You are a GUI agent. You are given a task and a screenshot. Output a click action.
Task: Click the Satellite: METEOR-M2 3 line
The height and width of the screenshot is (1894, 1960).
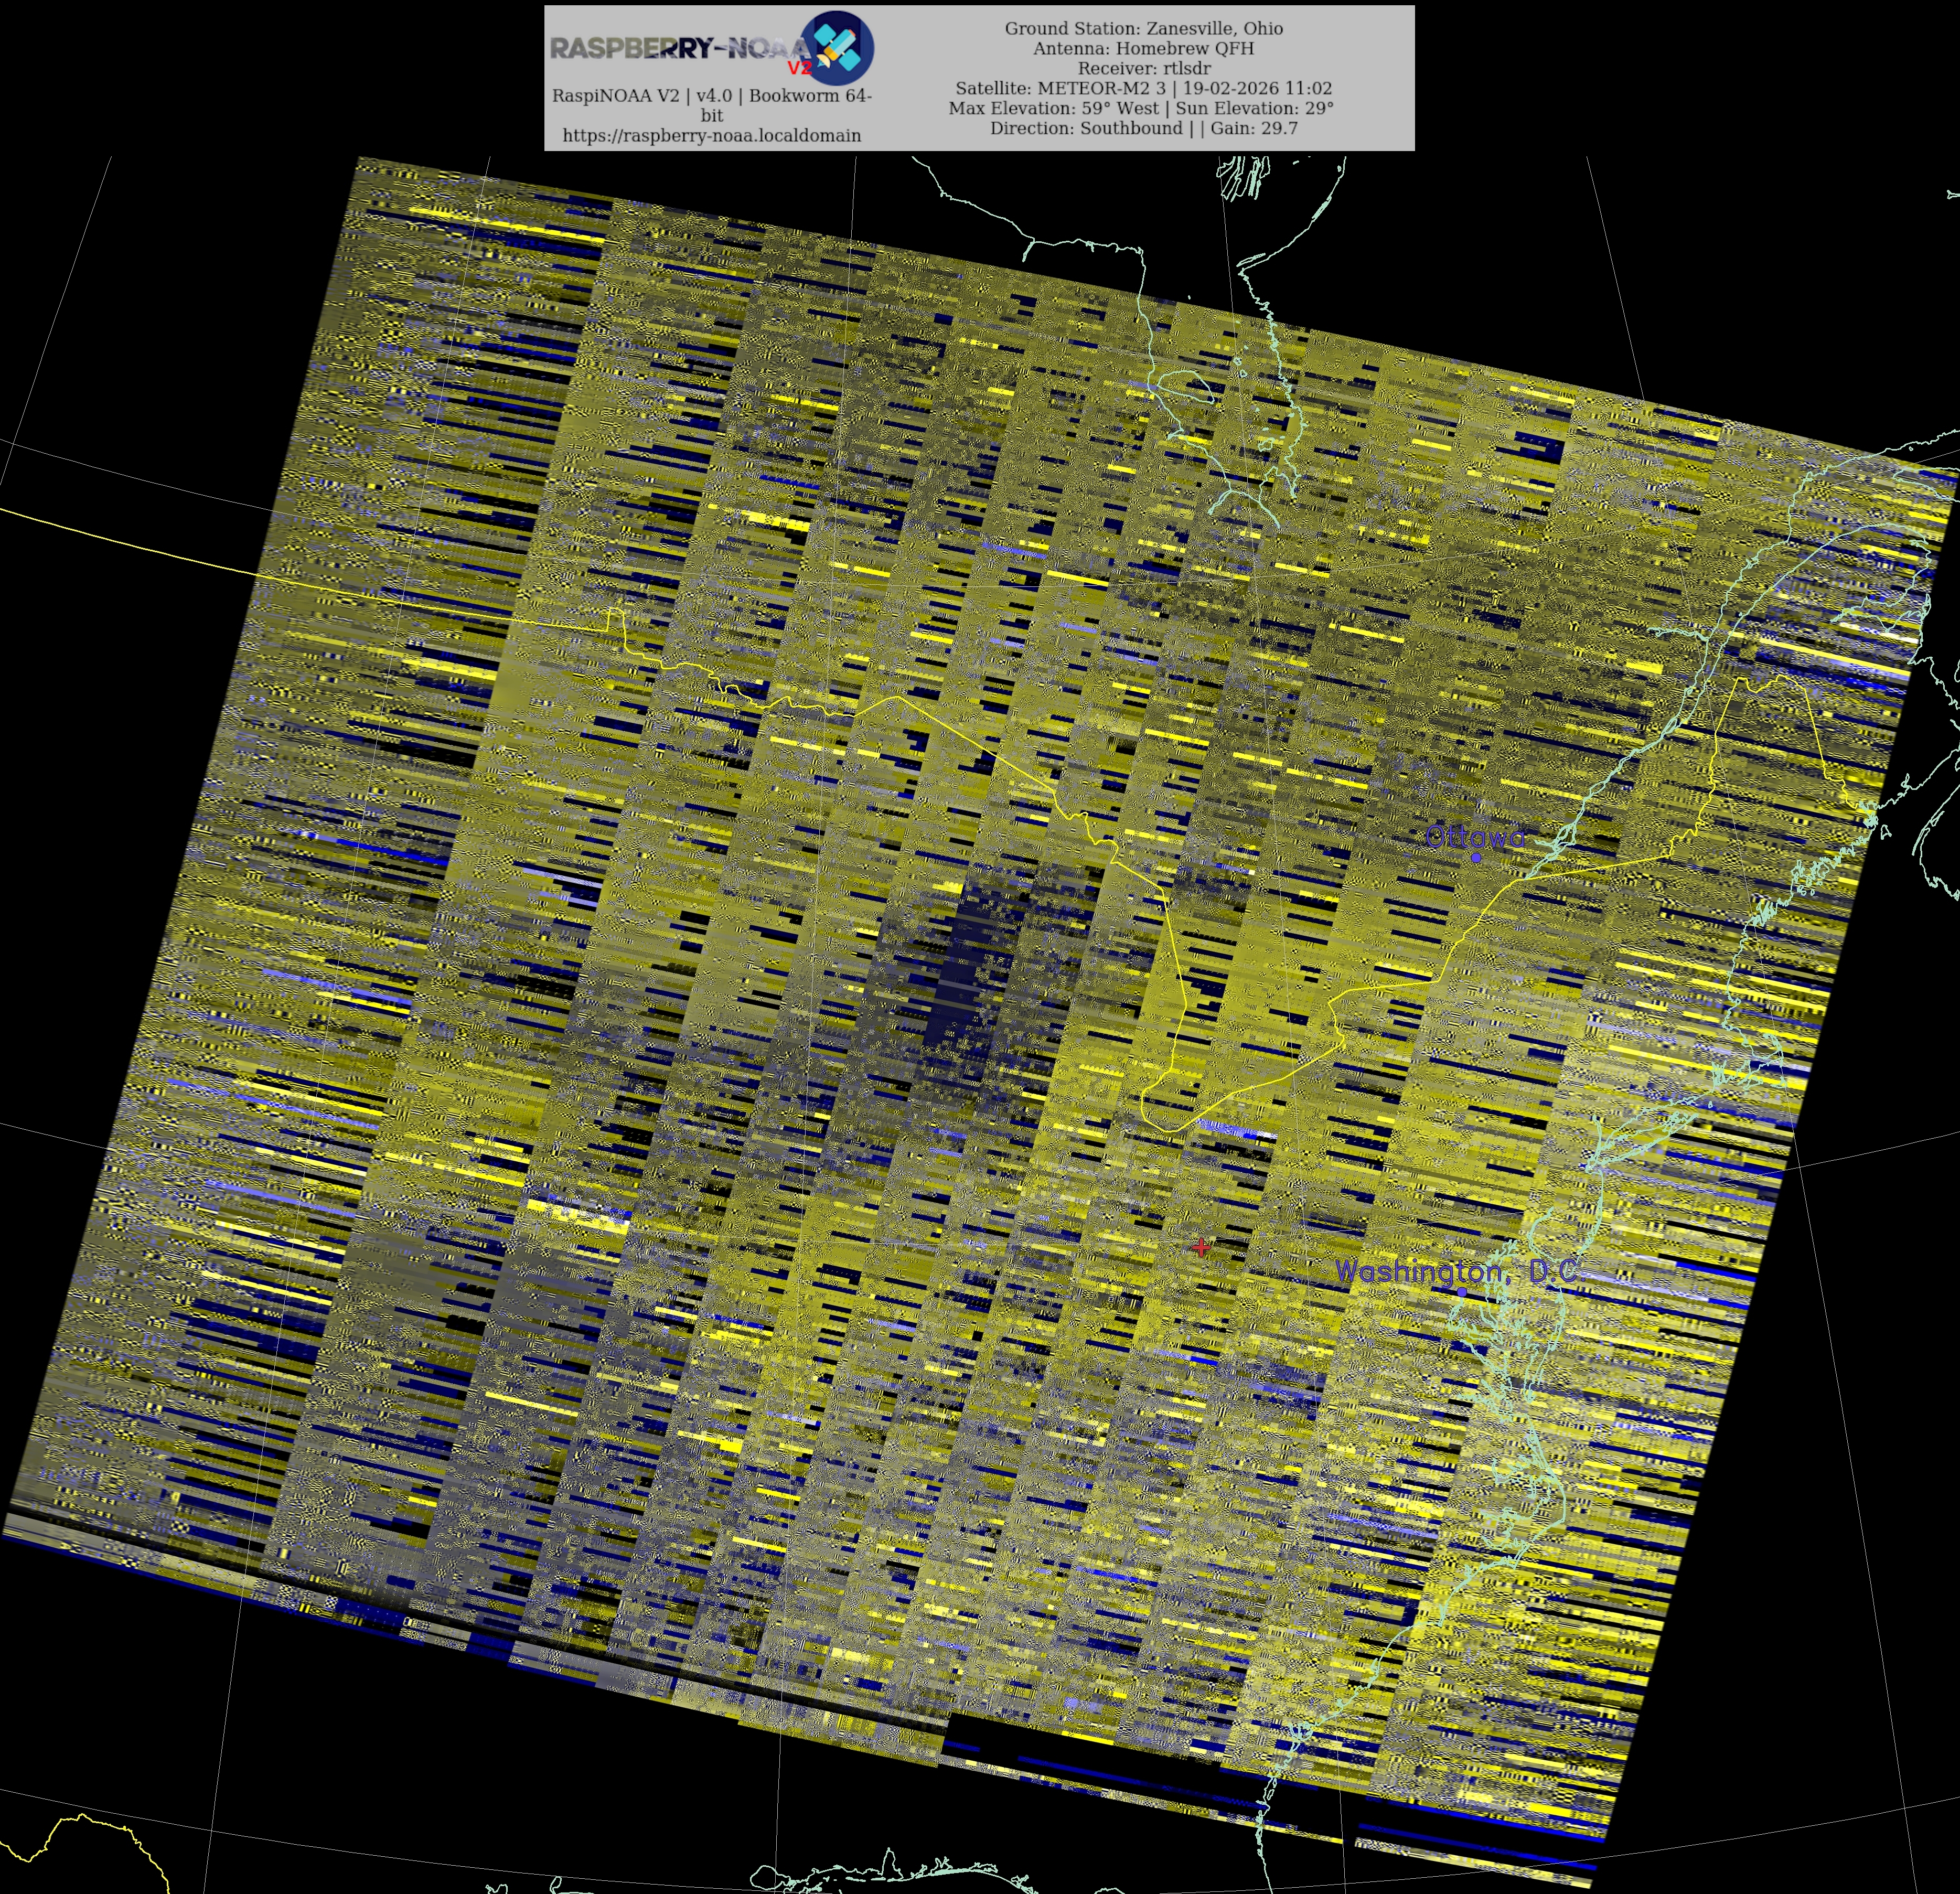point(1143,88)
